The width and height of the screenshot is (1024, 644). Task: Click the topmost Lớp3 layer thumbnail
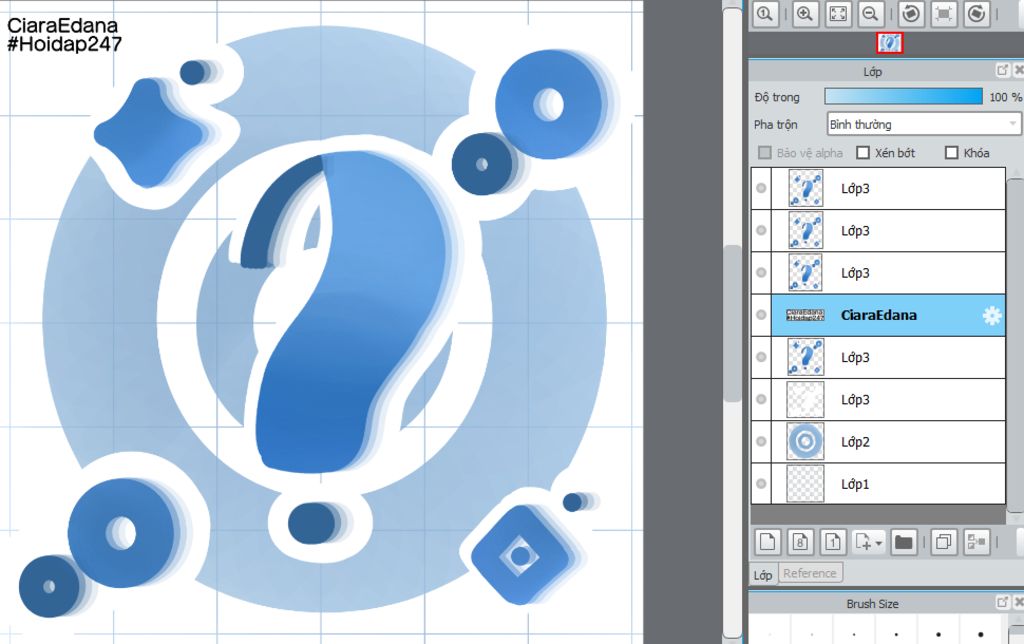805,188
